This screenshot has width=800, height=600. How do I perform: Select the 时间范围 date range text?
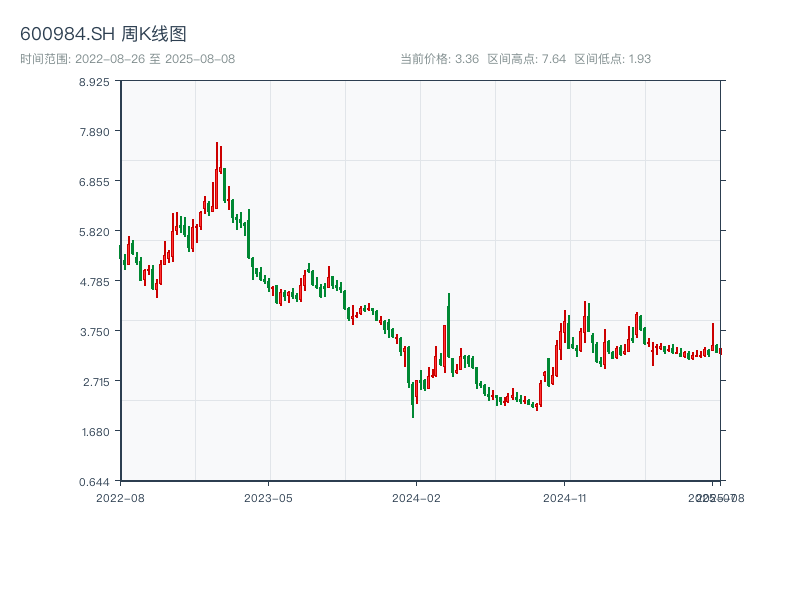pos(127,59)
